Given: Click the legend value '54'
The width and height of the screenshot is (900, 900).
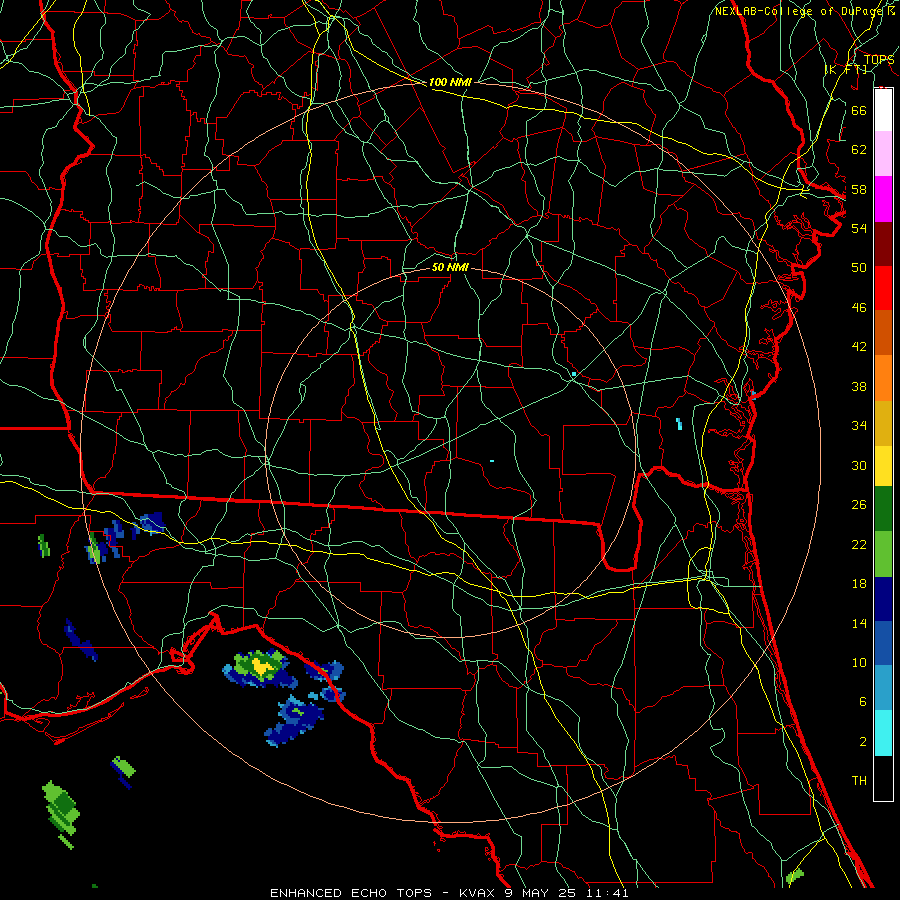Looking at the screenshot, I should [x=859, y=228].
